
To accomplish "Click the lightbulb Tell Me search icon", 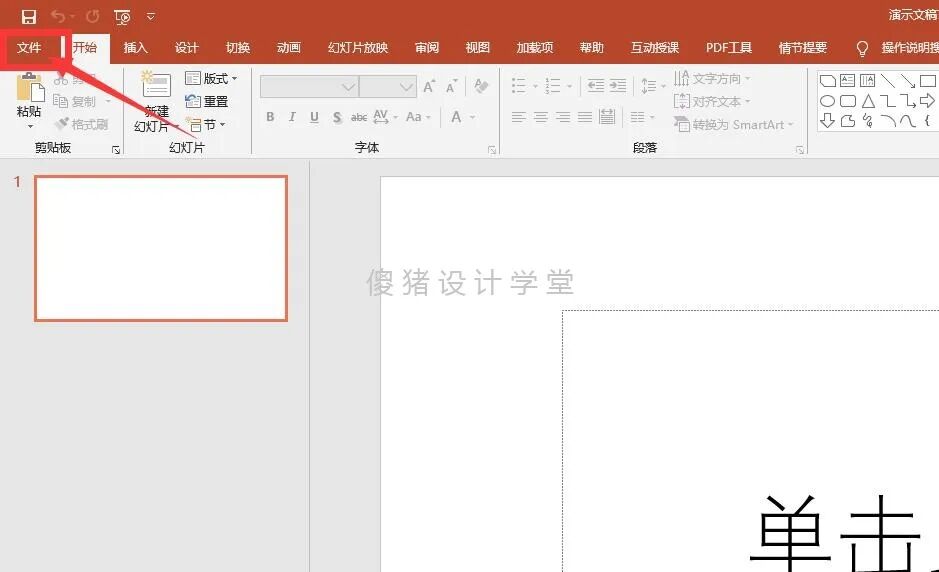I will pyautogui.click(x=862, y=49).
